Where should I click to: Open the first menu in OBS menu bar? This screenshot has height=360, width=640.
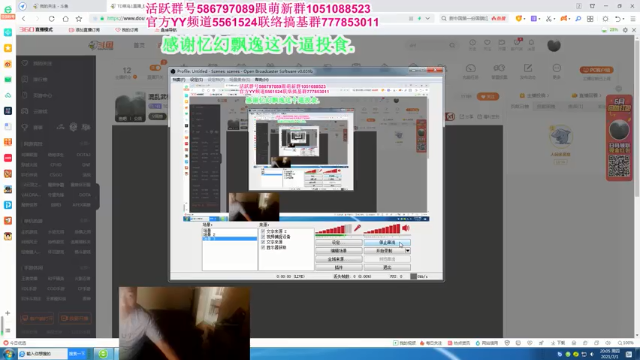(x=179, y=80)
